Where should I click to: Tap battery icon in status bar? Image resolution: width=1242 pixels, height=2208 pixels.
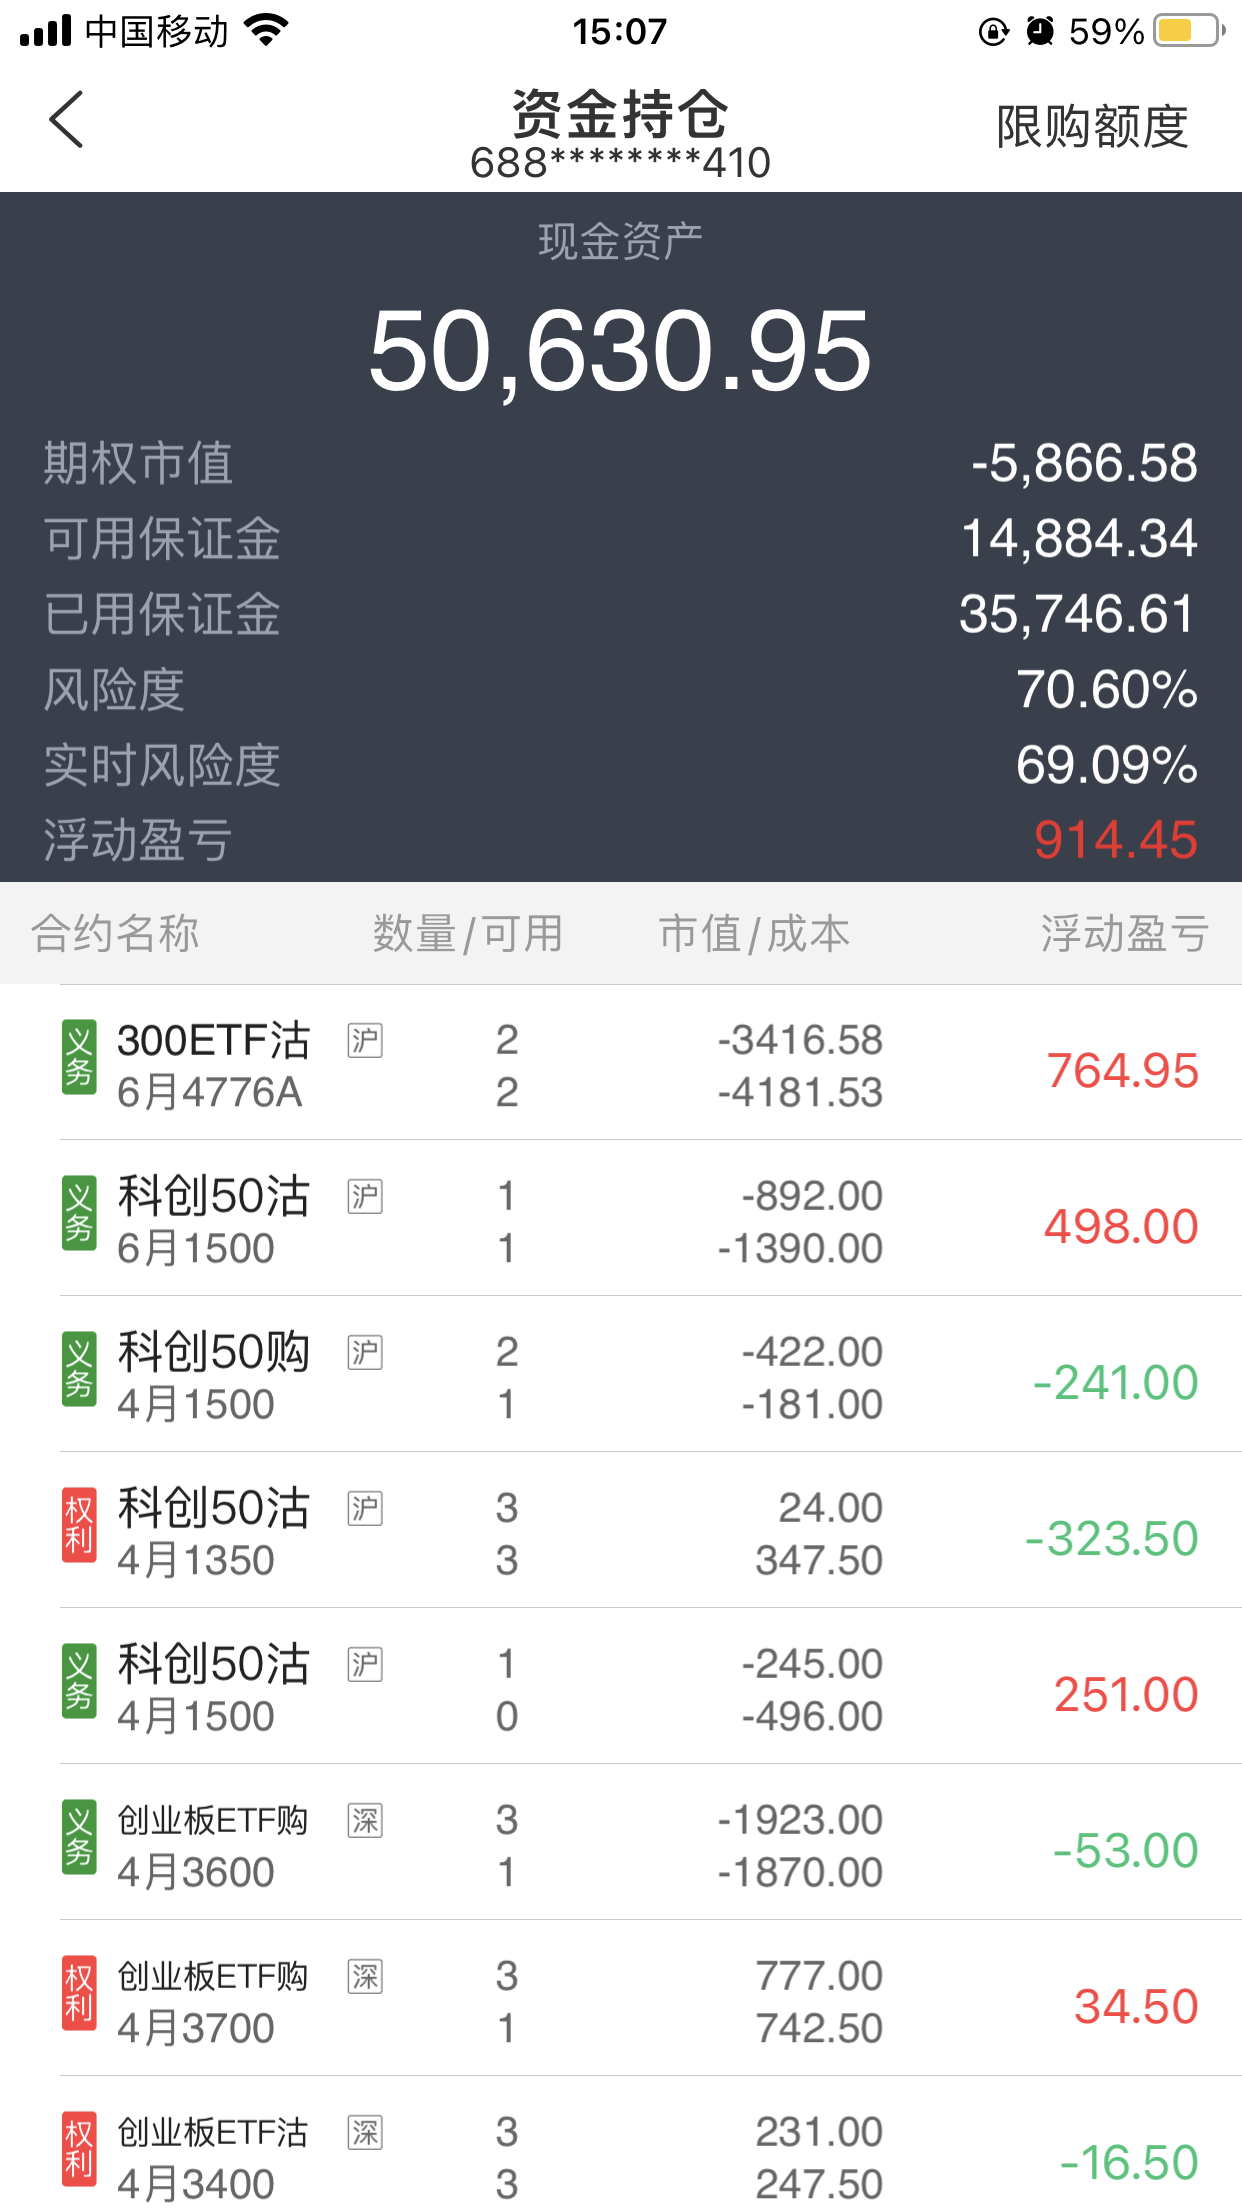[x=1188, y=31]
